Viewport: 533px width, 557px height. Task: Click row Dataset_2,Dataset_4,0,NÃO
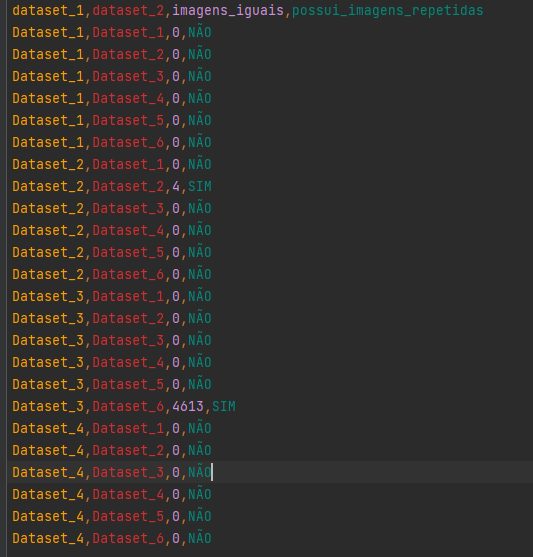pyautogui.click(x=112, y=231)
